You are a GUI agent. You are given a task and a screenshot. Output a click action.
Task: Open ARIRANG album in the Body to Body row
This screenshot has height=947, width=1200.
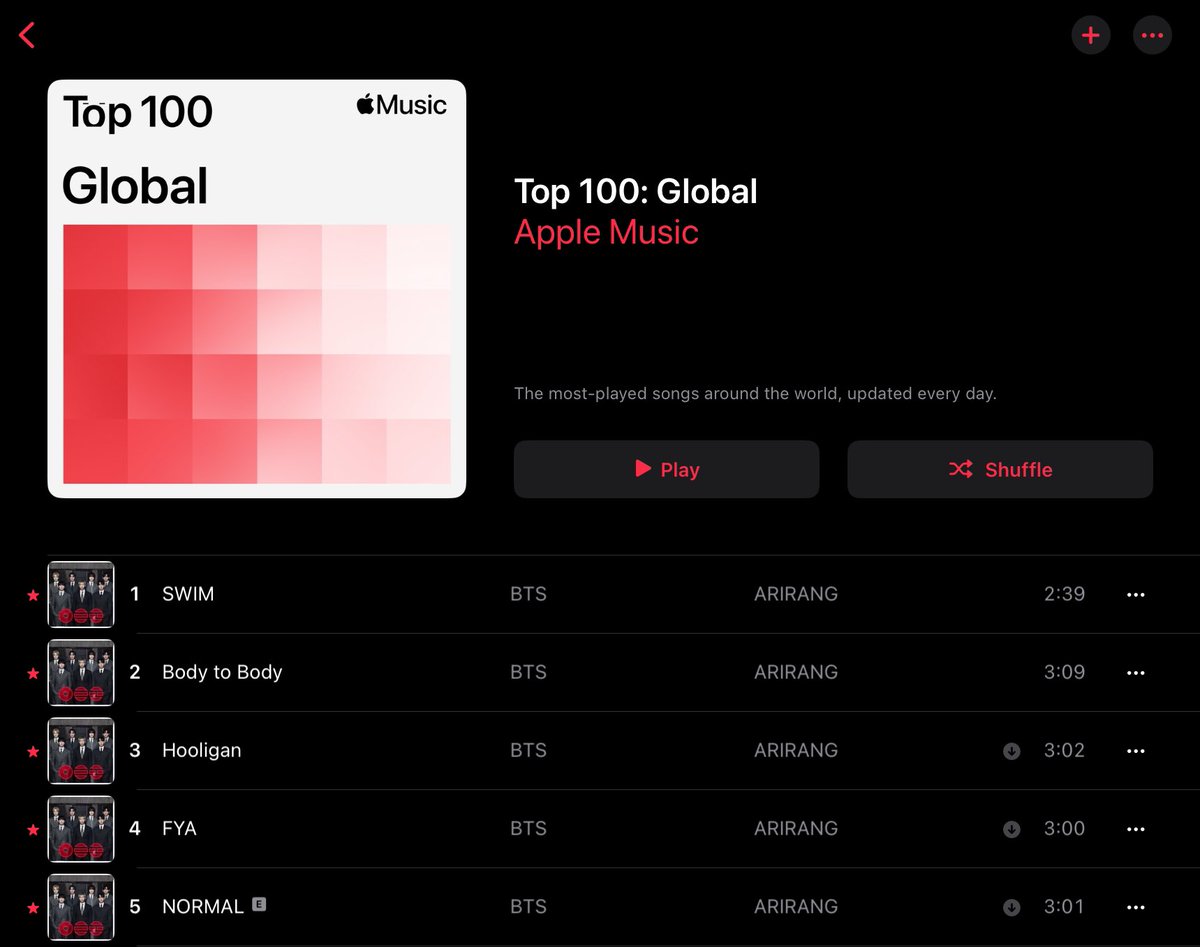pyautogui.click(x=796, y=672)
